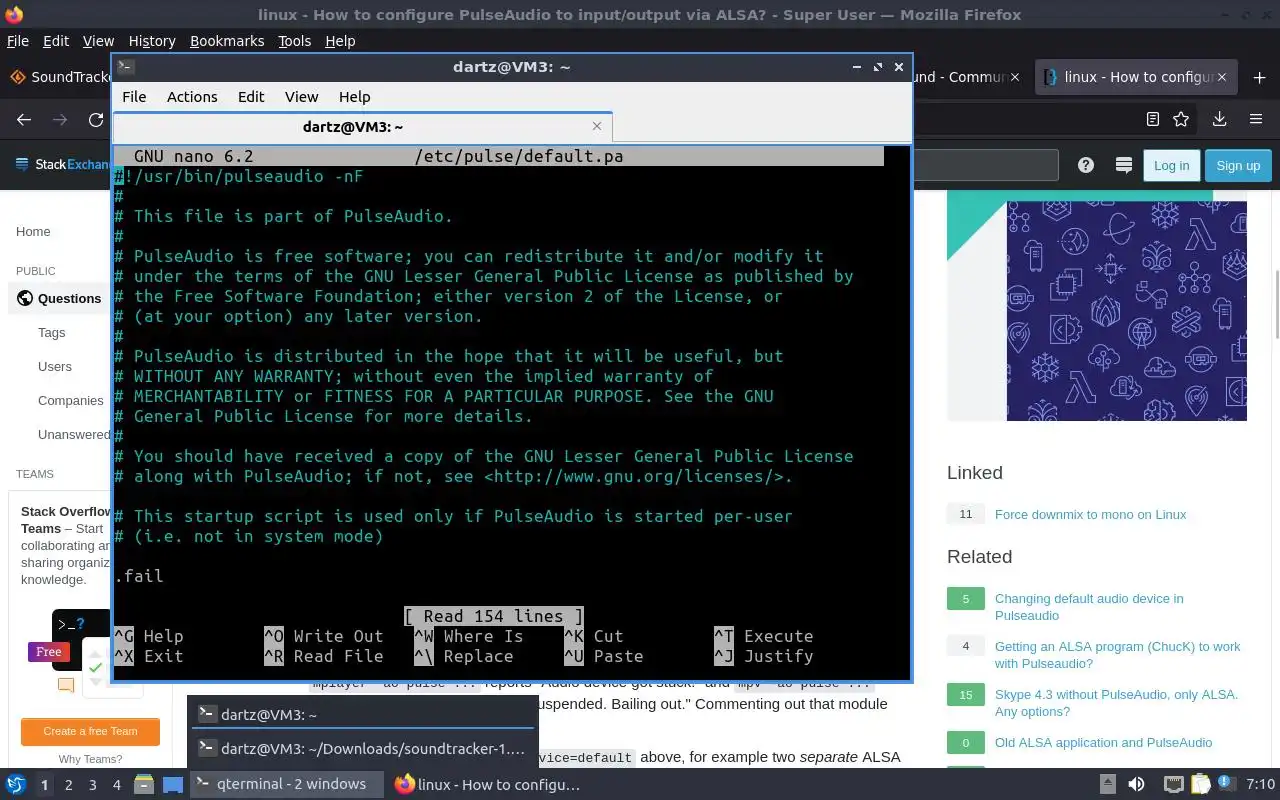Click Firefox back navigation arrow
The height and width of the screenshot is (800, 1280).
click(x=24, y=119)
